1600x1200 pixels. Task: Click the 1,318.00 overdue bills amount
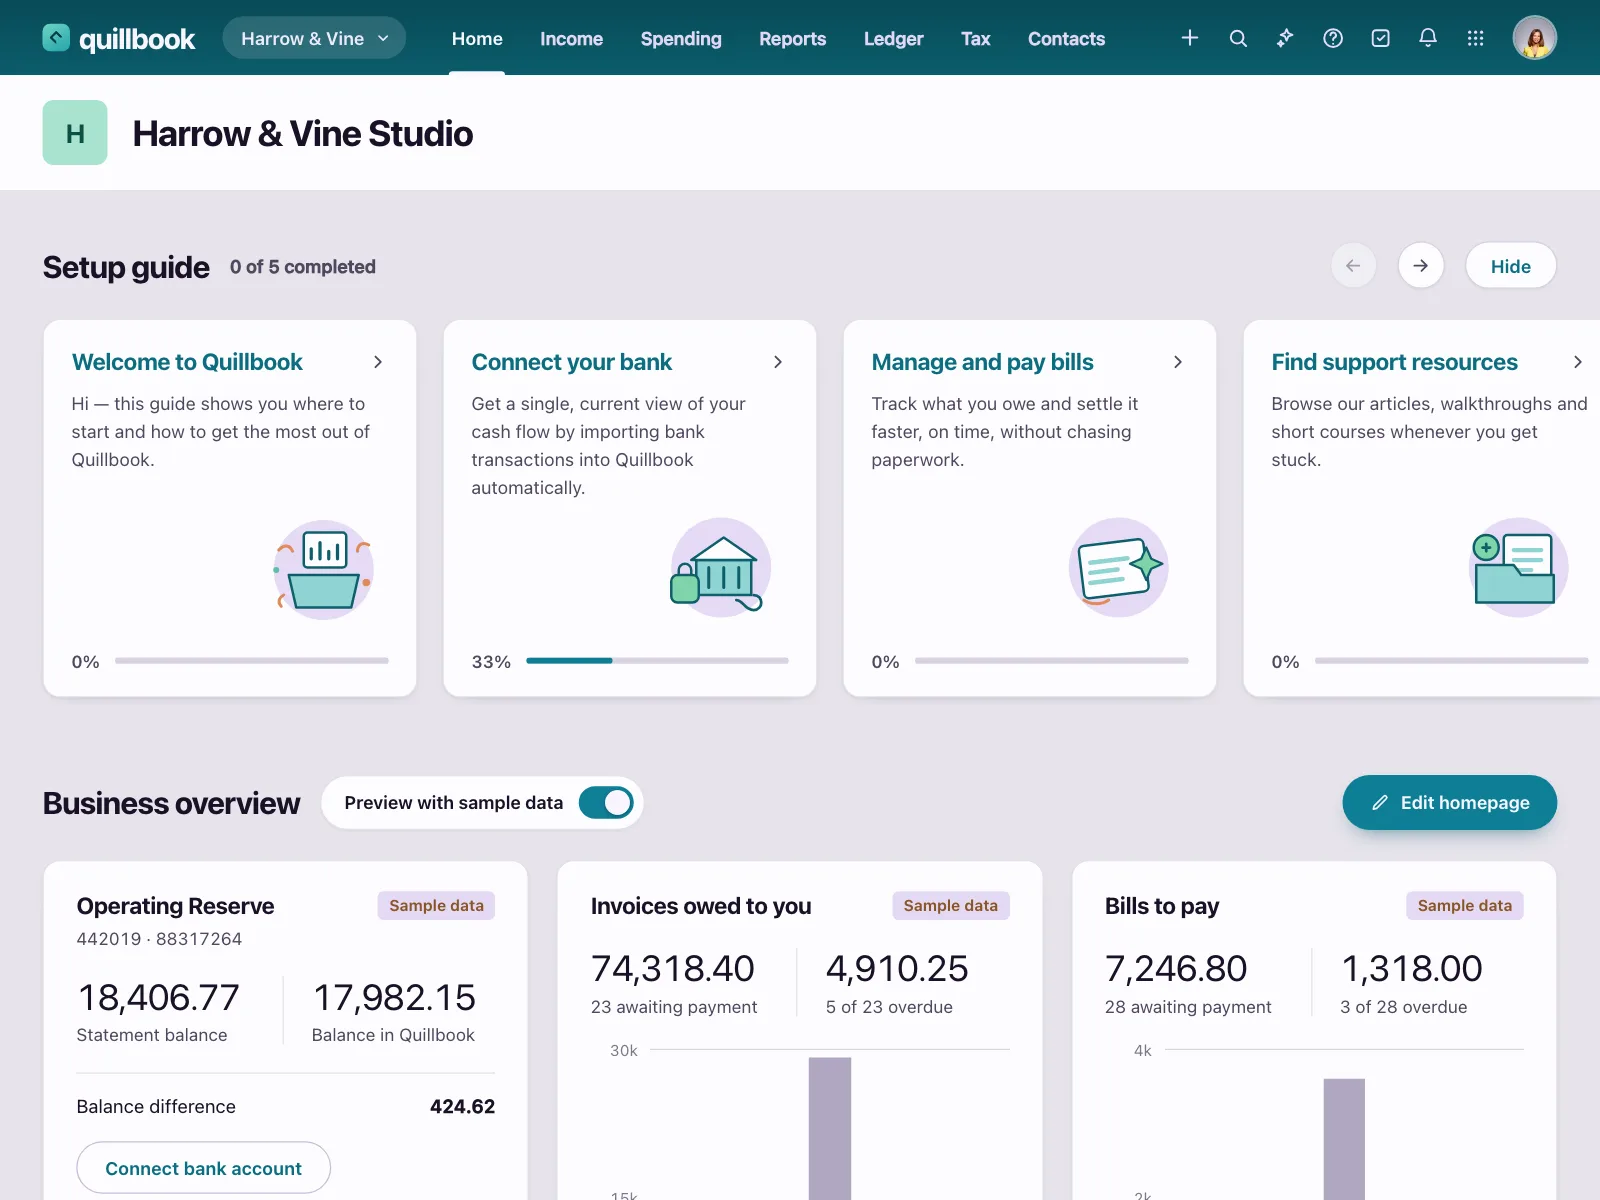[x=1412, y=968]
